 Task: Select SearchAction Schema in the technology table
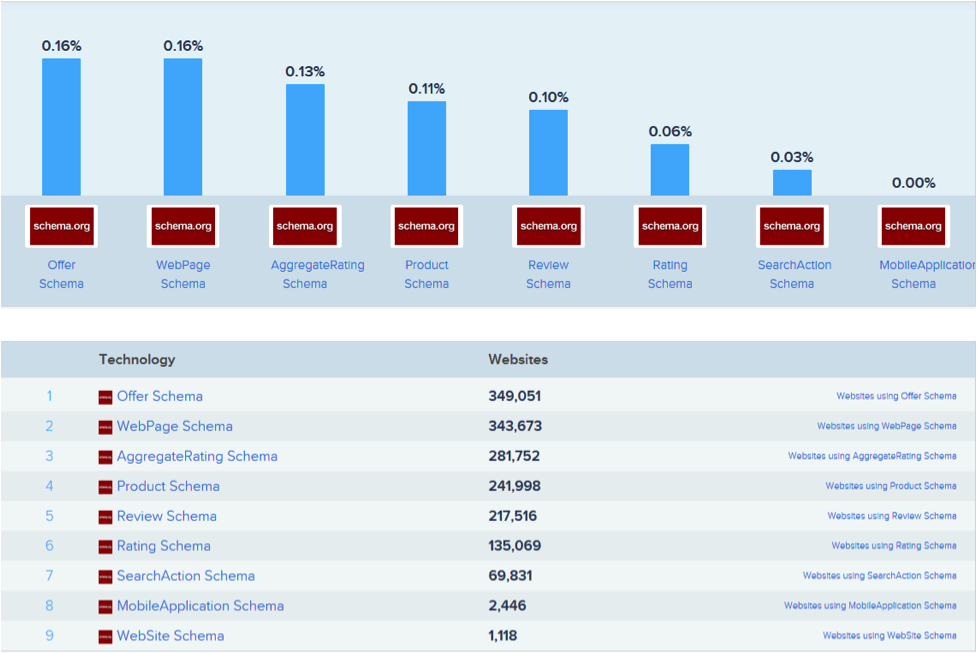point(186,576)
